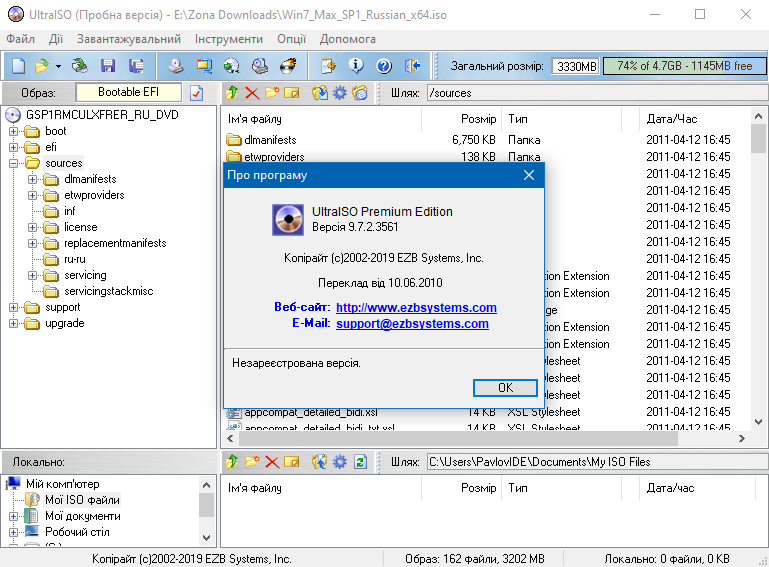
Task: Click the Save As toolbar icon
Action: coord(136,66)
